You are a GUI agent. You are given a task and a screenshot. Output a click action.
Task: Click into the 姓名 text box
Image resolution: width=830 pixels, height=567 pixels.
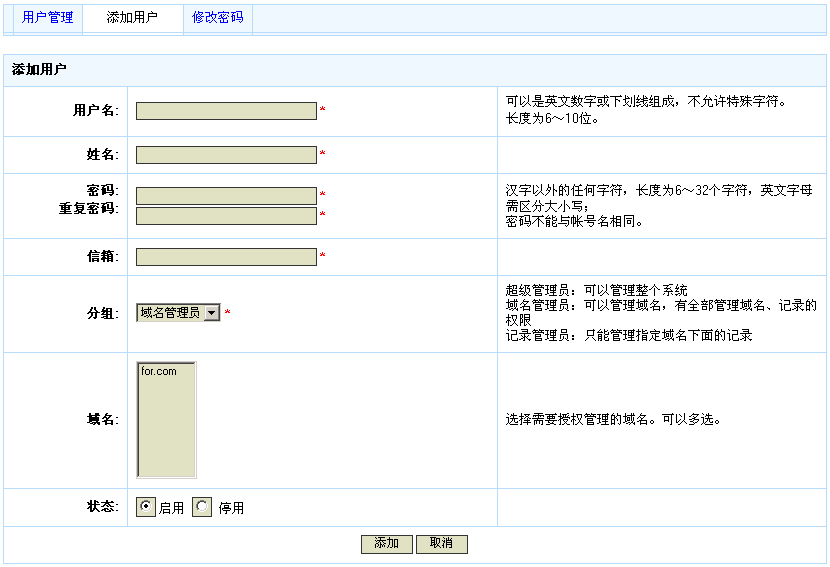[x=226, y=155]
